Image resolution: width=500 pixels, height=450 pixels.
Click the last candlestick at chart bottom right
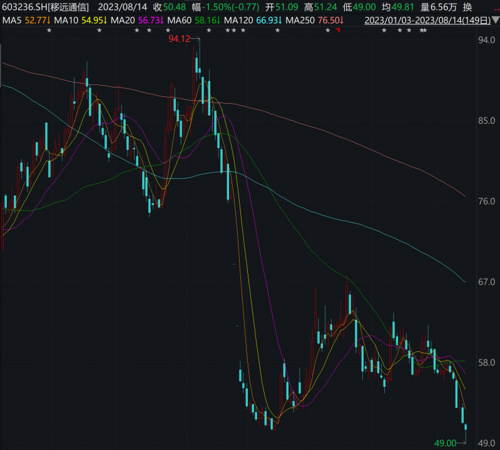(465, 427)
